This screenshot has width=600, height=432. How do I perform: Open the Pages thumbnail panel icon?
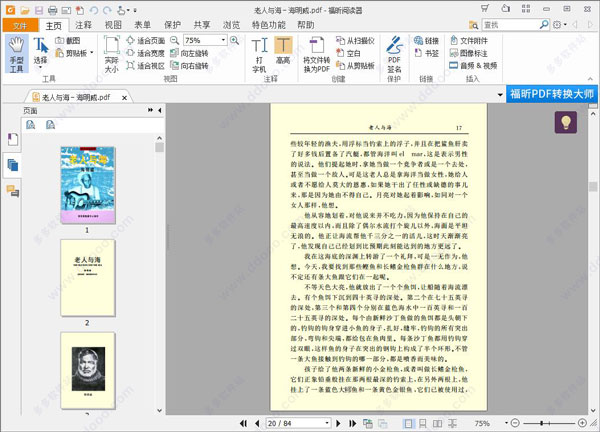pyautogui.click(x=13, y=165)
